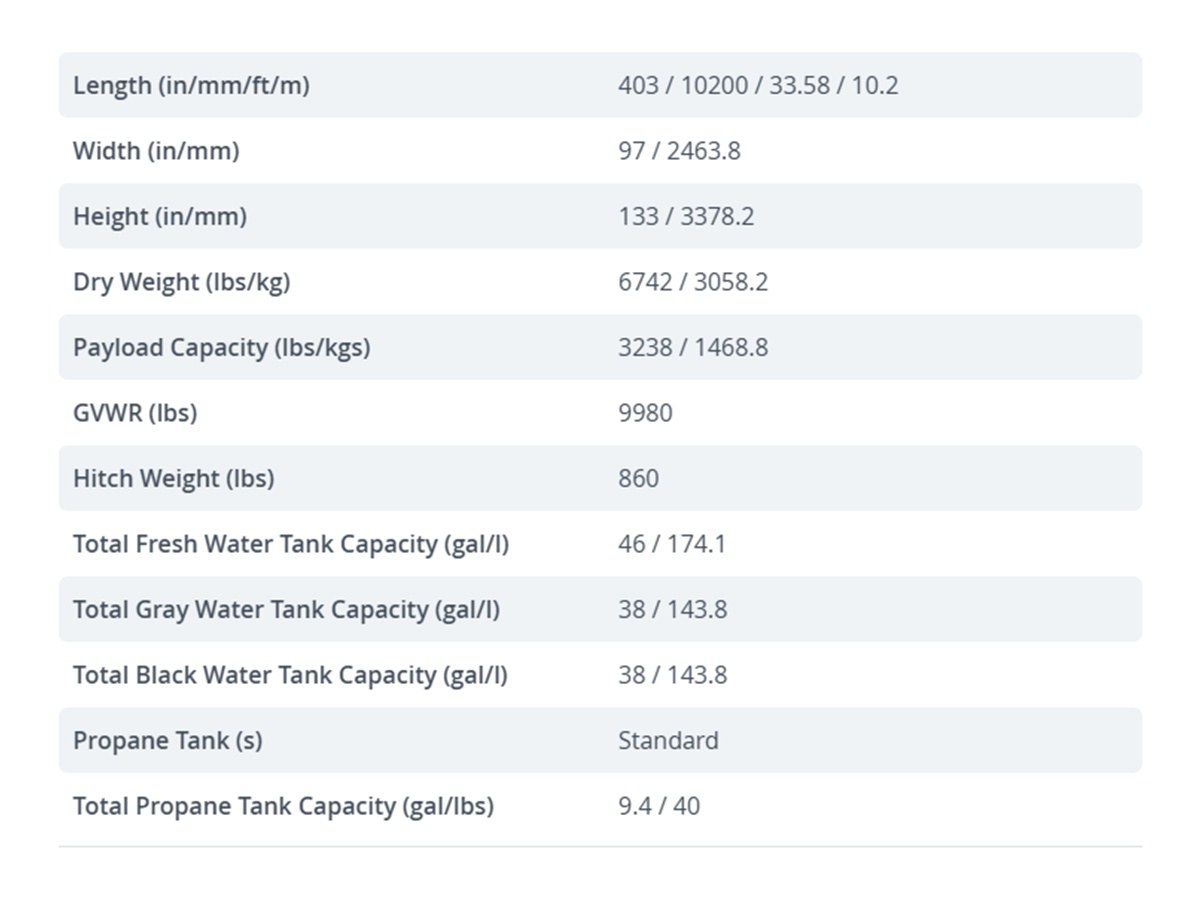The width and height of the screenshot is (1200, 900).
Task: Select the height value 133 / 3378.2
Action: [686, 217]
